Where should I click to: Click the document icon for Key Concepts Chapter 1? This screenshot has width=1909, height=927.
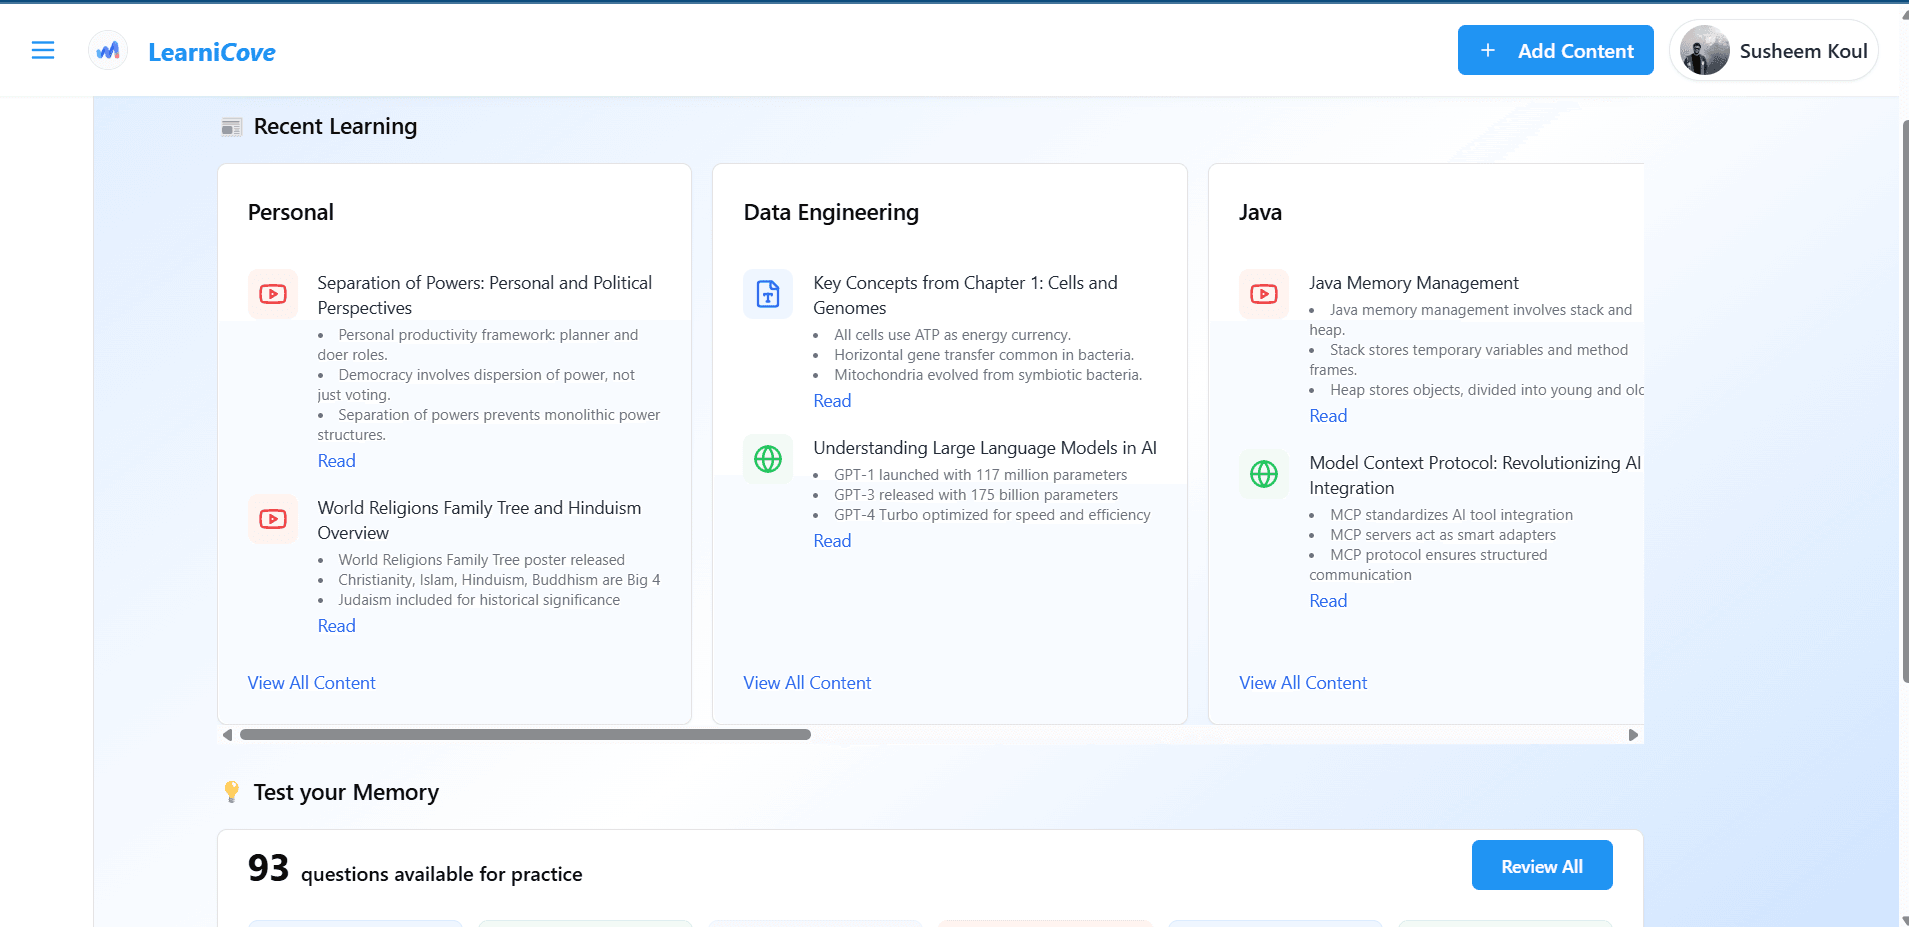[x=768, y=294]
